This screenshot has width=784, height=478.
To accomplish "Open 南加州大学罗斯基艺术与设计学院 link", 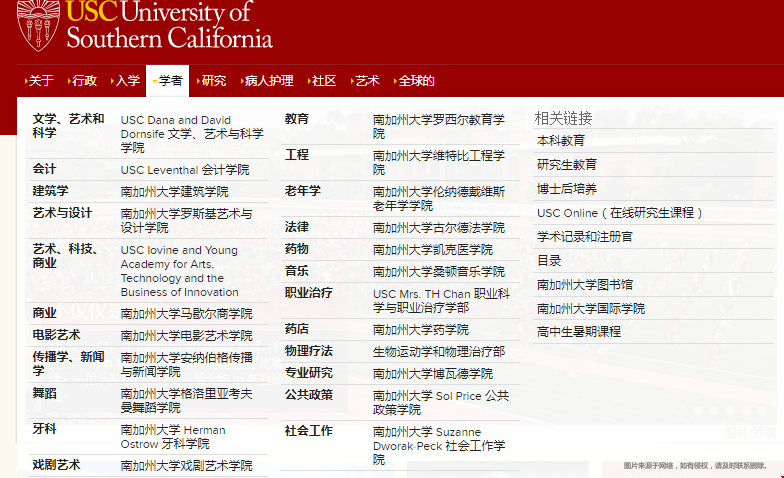I will click(186, 220).
